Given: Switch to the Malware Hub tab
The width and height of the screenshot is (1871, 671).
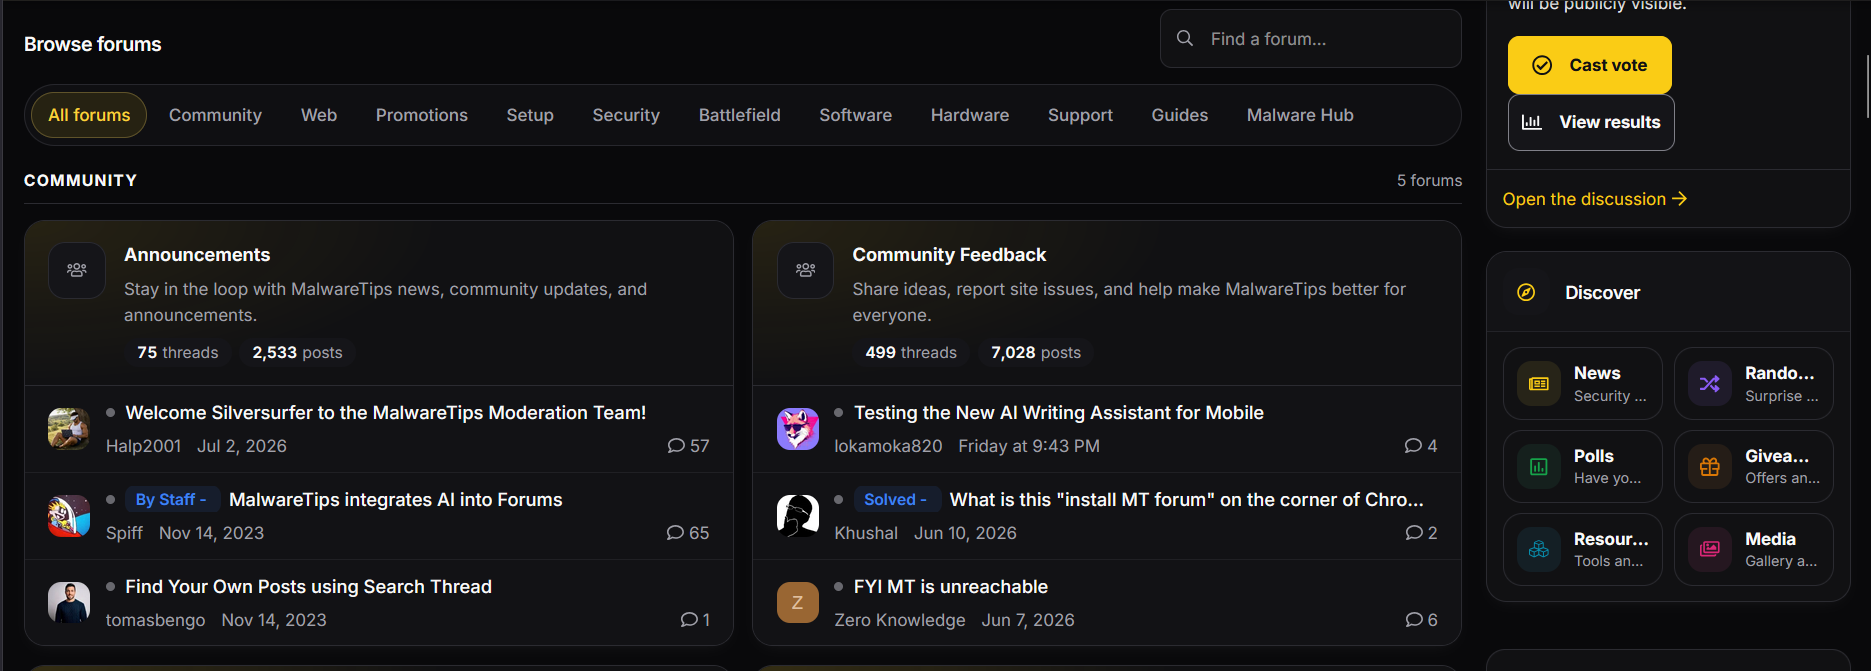Looking at the screenshot, I should pyautogui.click(x=1300, y=115).
